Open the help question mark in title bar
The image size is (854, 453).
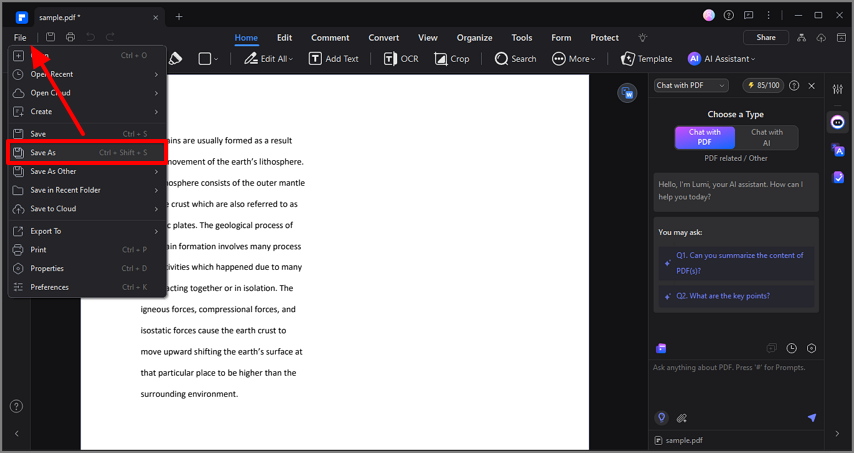[729, 15]
